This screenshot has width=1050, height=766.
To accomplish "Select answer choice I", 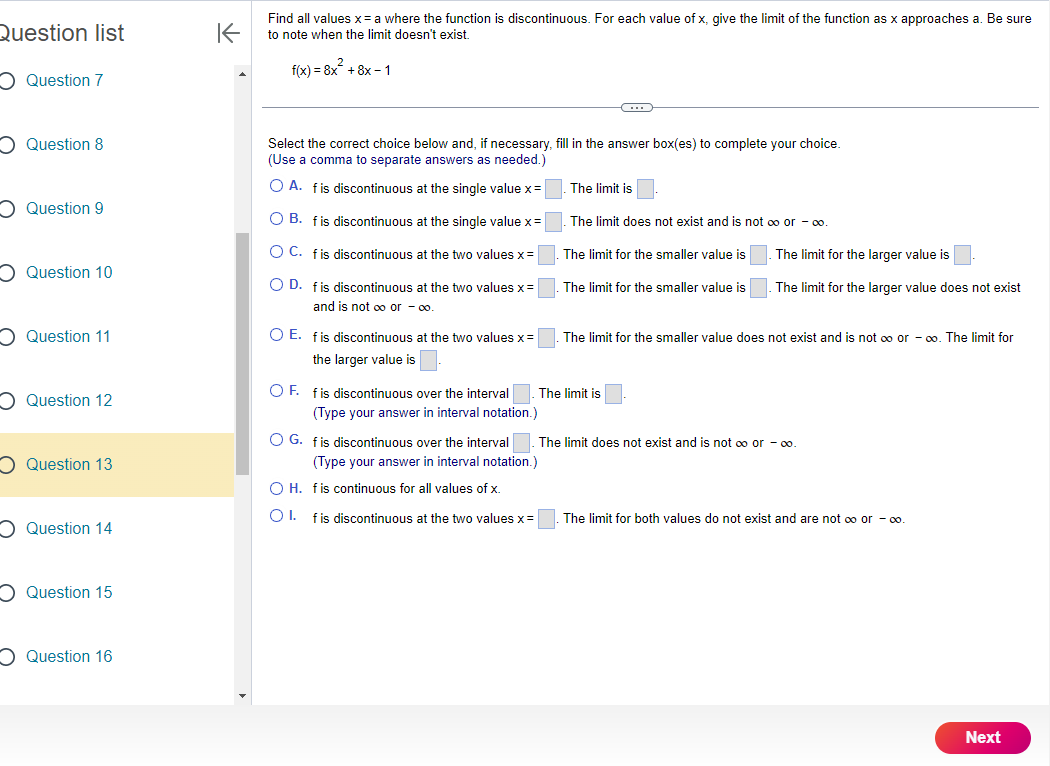I will click(276, 516).
